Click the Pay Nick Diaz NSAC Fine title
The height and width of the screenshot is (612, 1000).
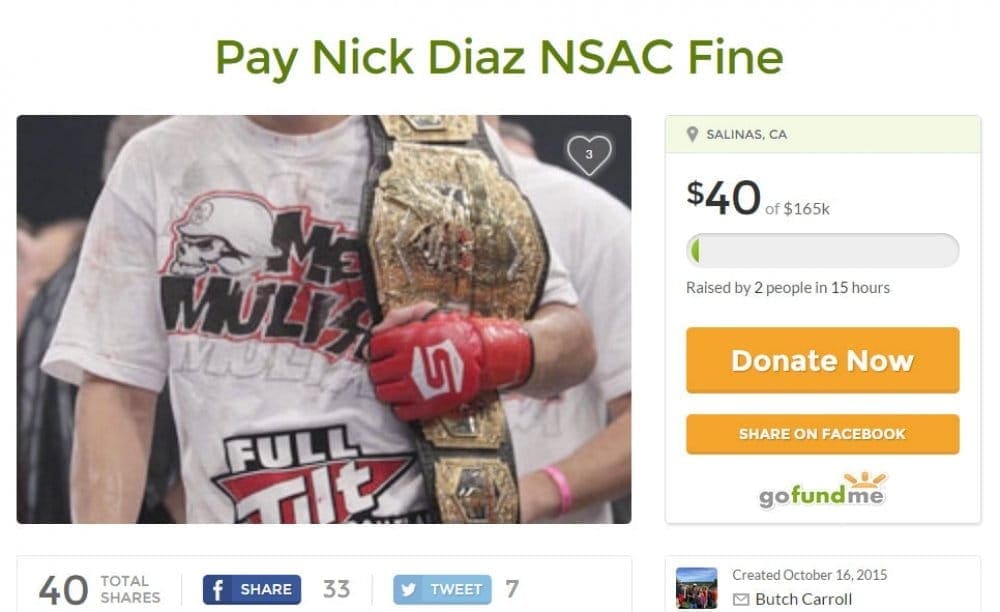point(499,58)
